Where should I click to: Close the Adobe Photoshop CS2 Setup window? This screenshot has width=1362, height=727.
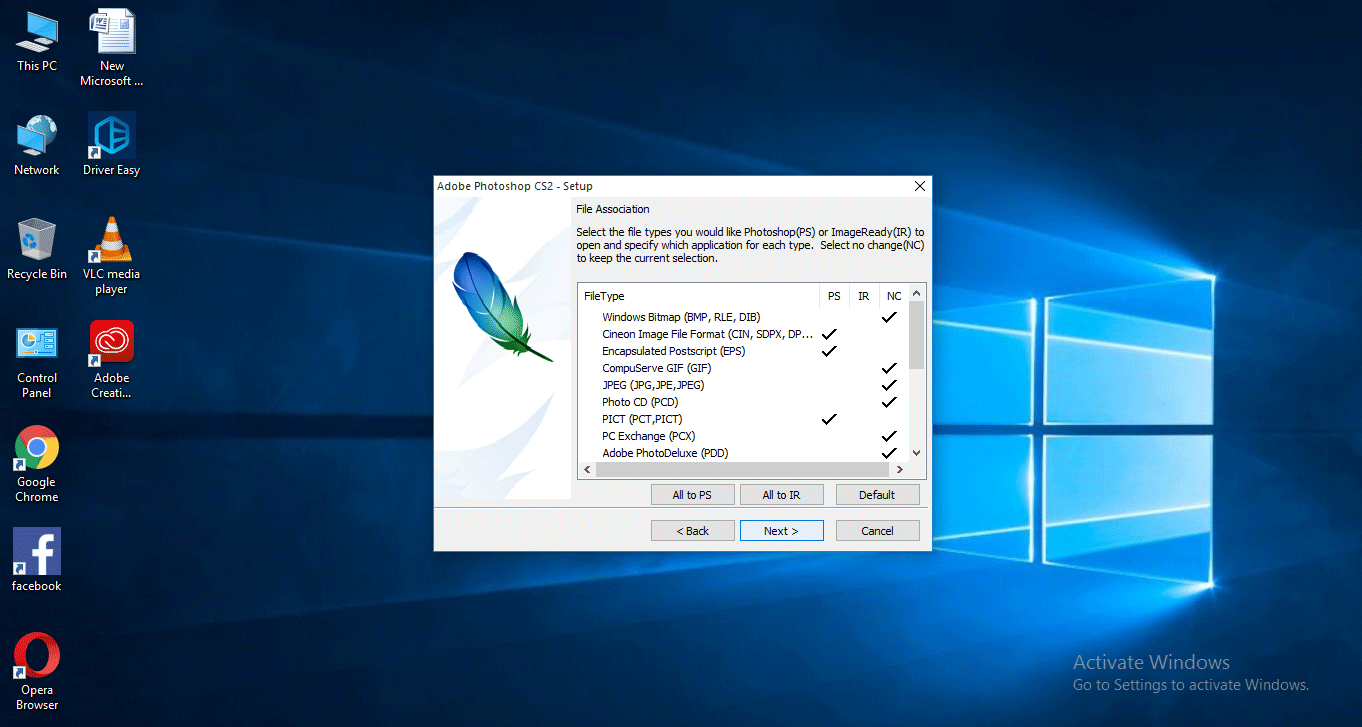pyautogui.click(x=920, y=186)
